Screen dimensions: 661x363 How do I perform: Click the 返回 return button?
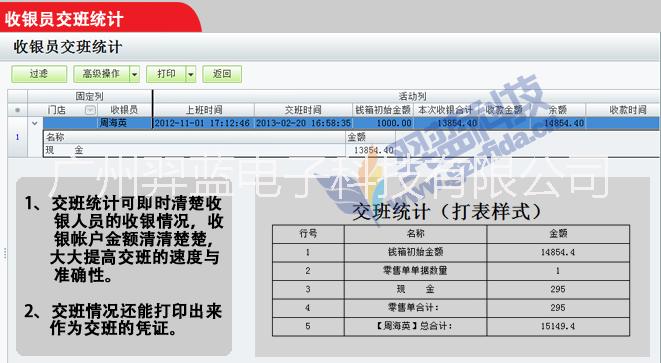tap(222, 74)
